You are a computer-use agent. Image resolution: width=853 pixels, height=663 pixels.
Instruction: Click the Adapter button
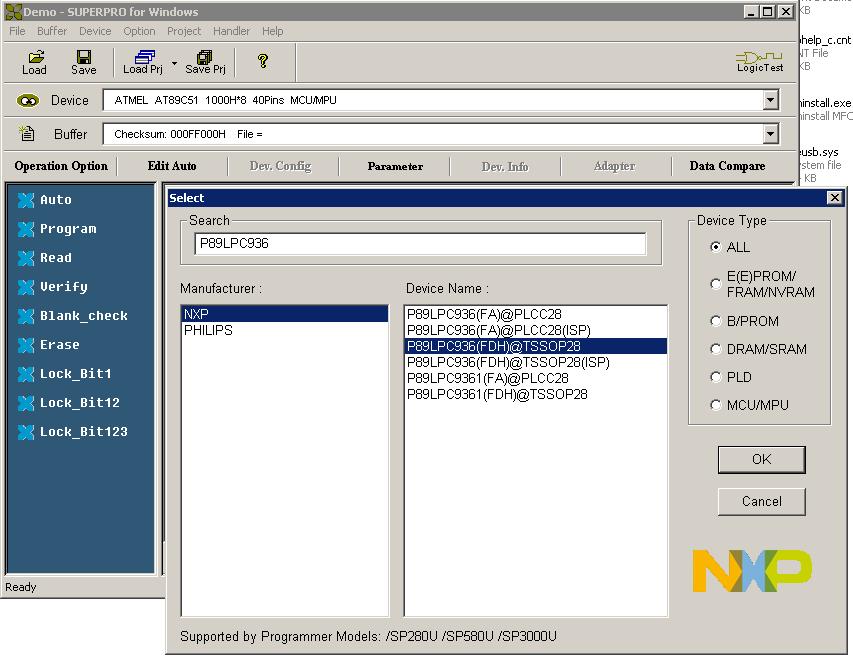click(x=615, y=166)
